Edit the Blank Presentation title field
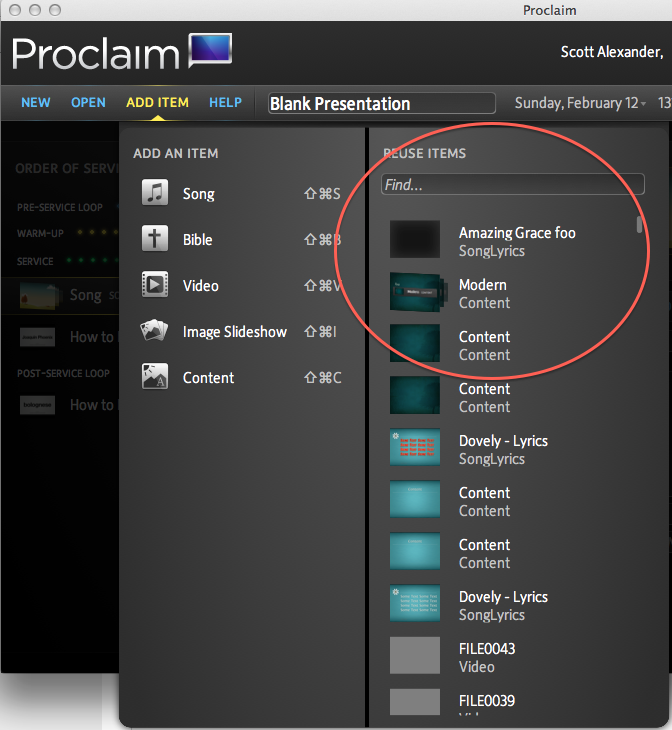Image resolution: width=672 pixels, height=730 pixels. 382,103
